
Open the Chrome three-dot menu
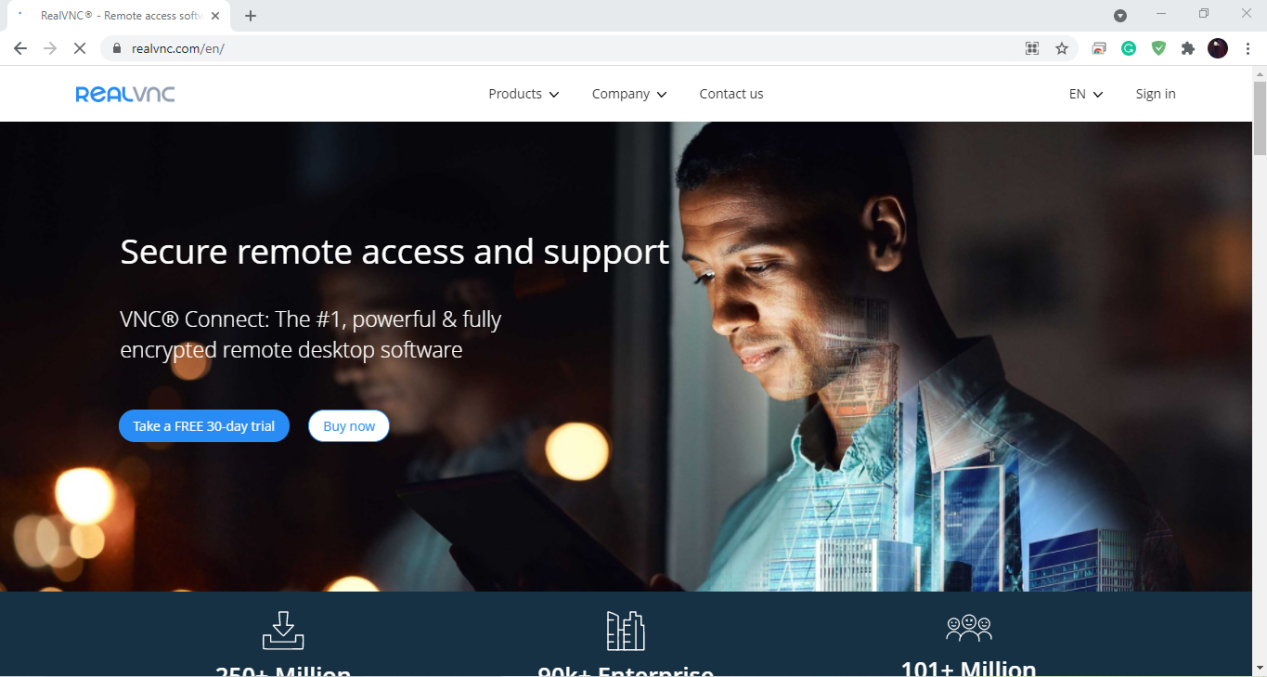(x=1248, y=48)
